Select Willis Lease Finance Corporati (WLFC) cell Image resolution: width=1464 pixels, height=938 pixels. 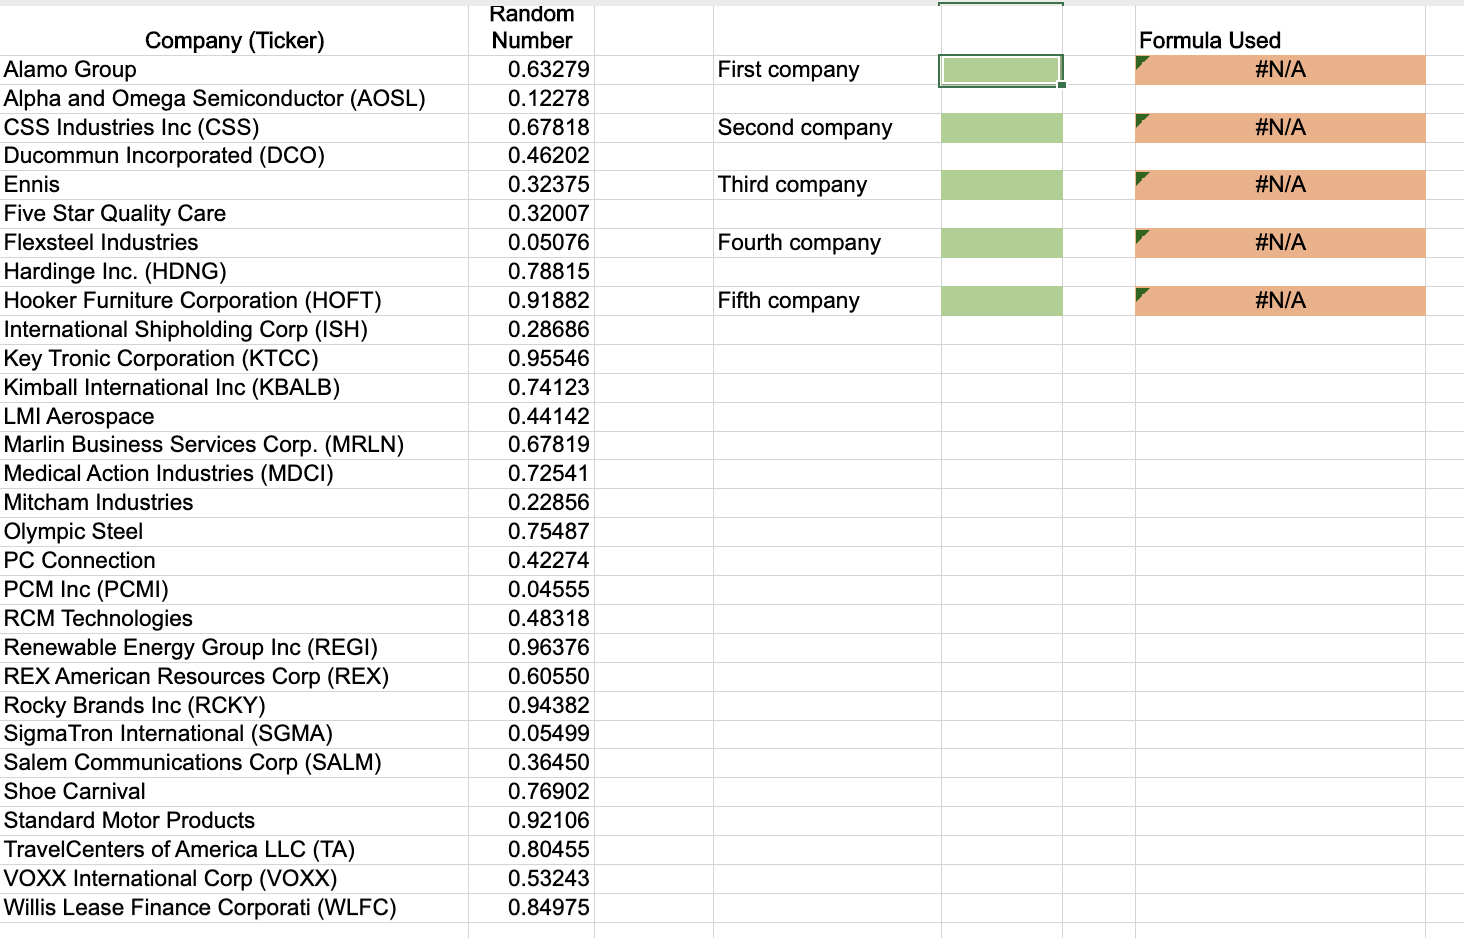coord(234,908)
